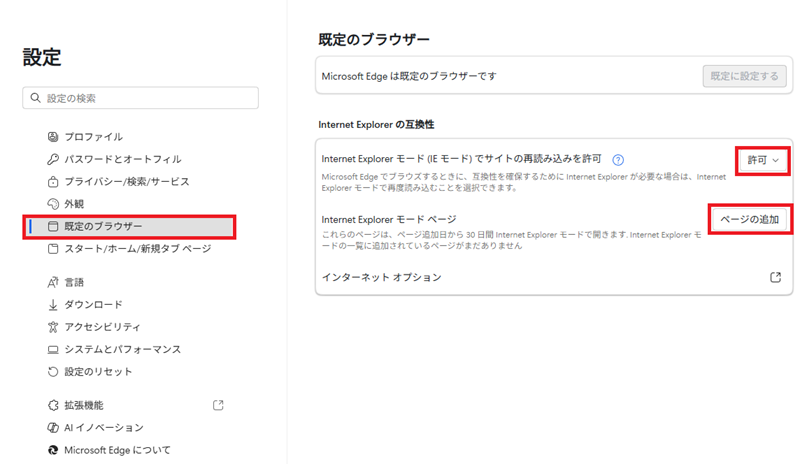Click the download arrow icon beside ダウンロード
800x464 pixels.
53,305
